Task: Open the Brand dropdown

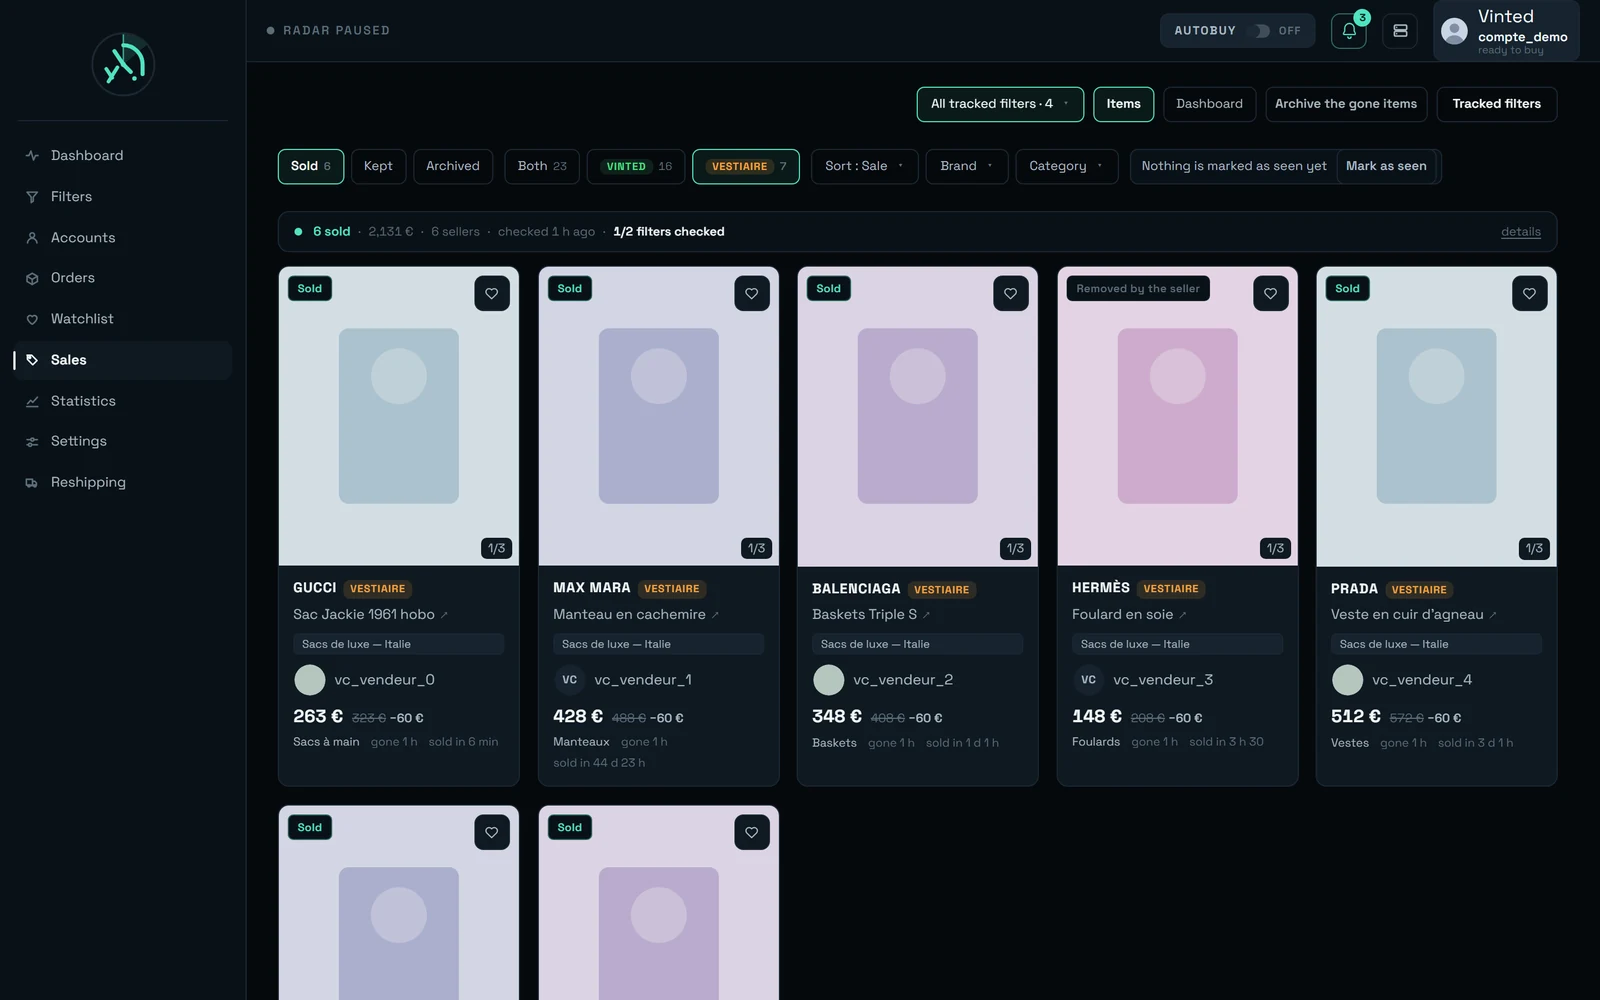Action: click(966, 166)
